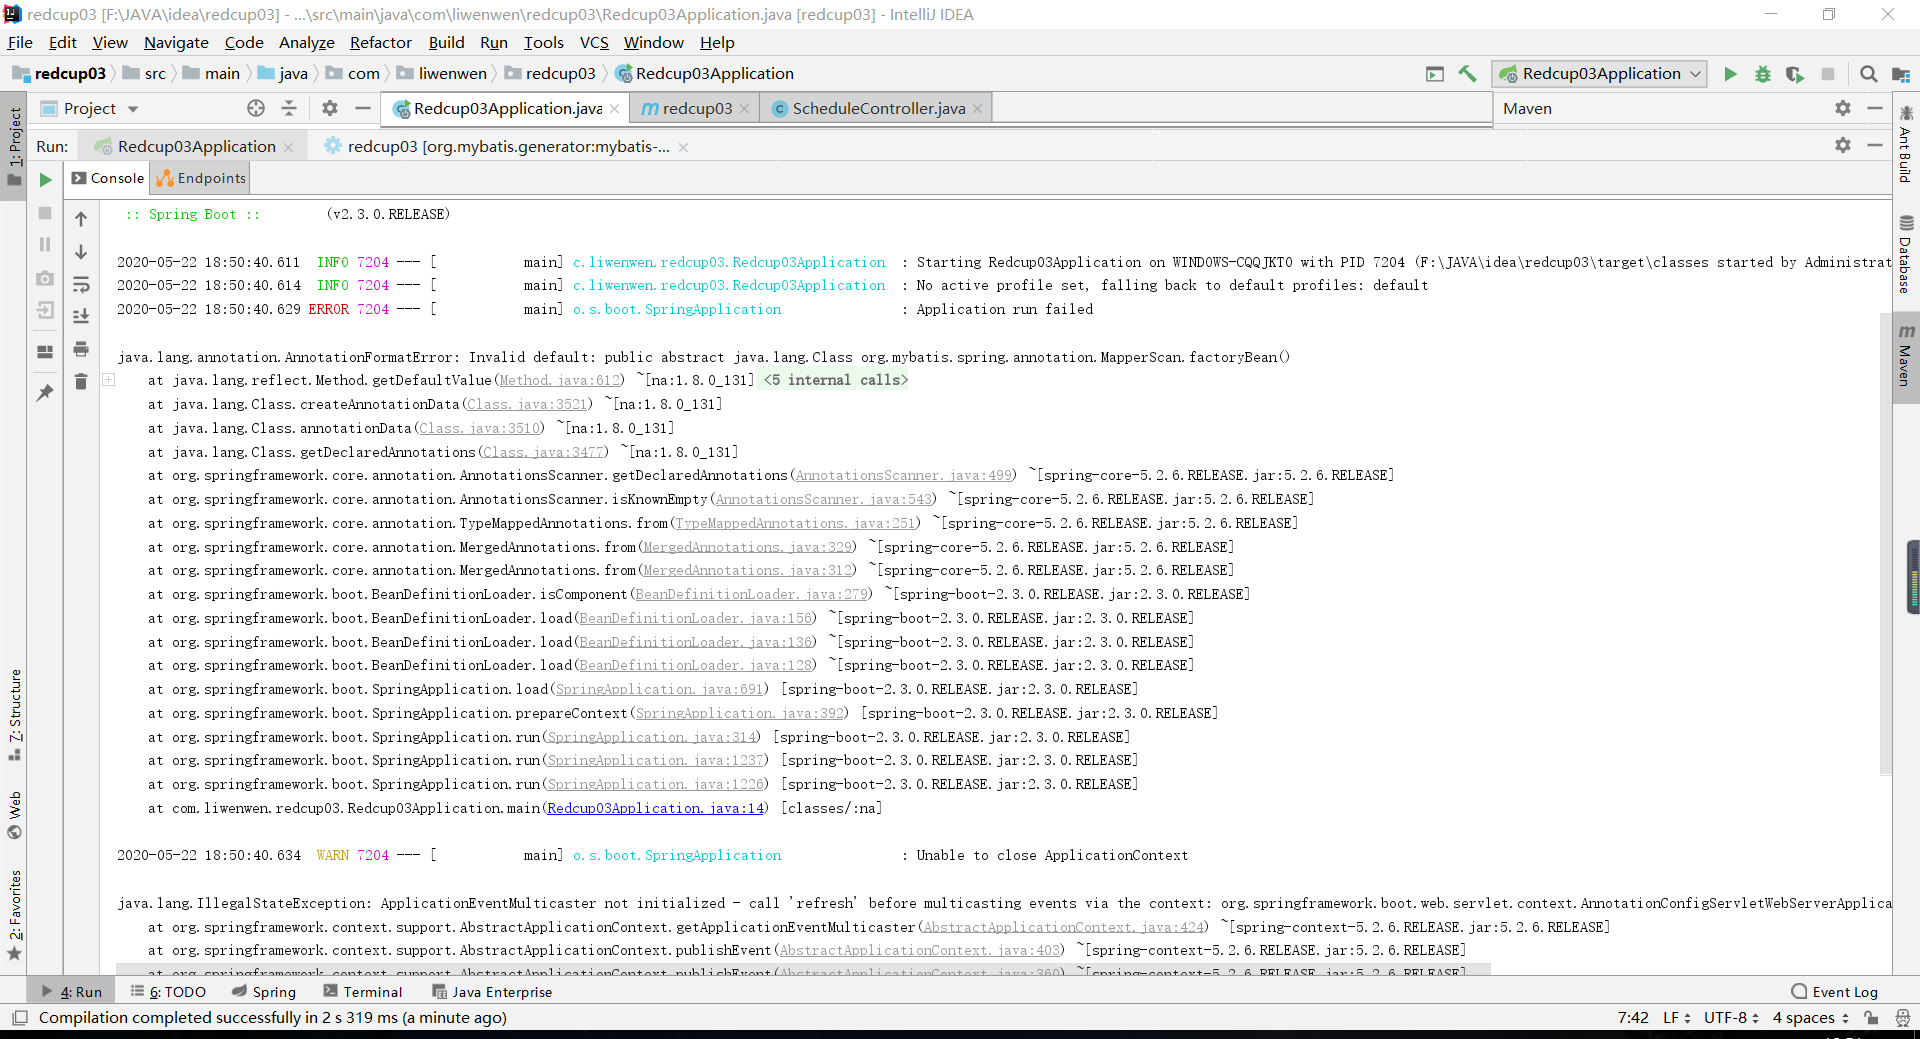The image size is (1920, 1039).
Task: Toggle Database side tool window
Action: (x=1906, y=254)
